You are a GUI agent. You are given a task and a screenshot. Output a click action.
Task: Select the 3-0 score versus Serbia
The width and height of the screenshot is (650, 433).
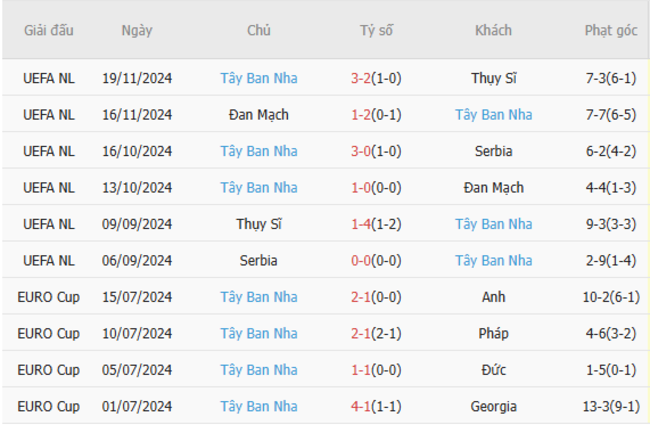[362, 151]
